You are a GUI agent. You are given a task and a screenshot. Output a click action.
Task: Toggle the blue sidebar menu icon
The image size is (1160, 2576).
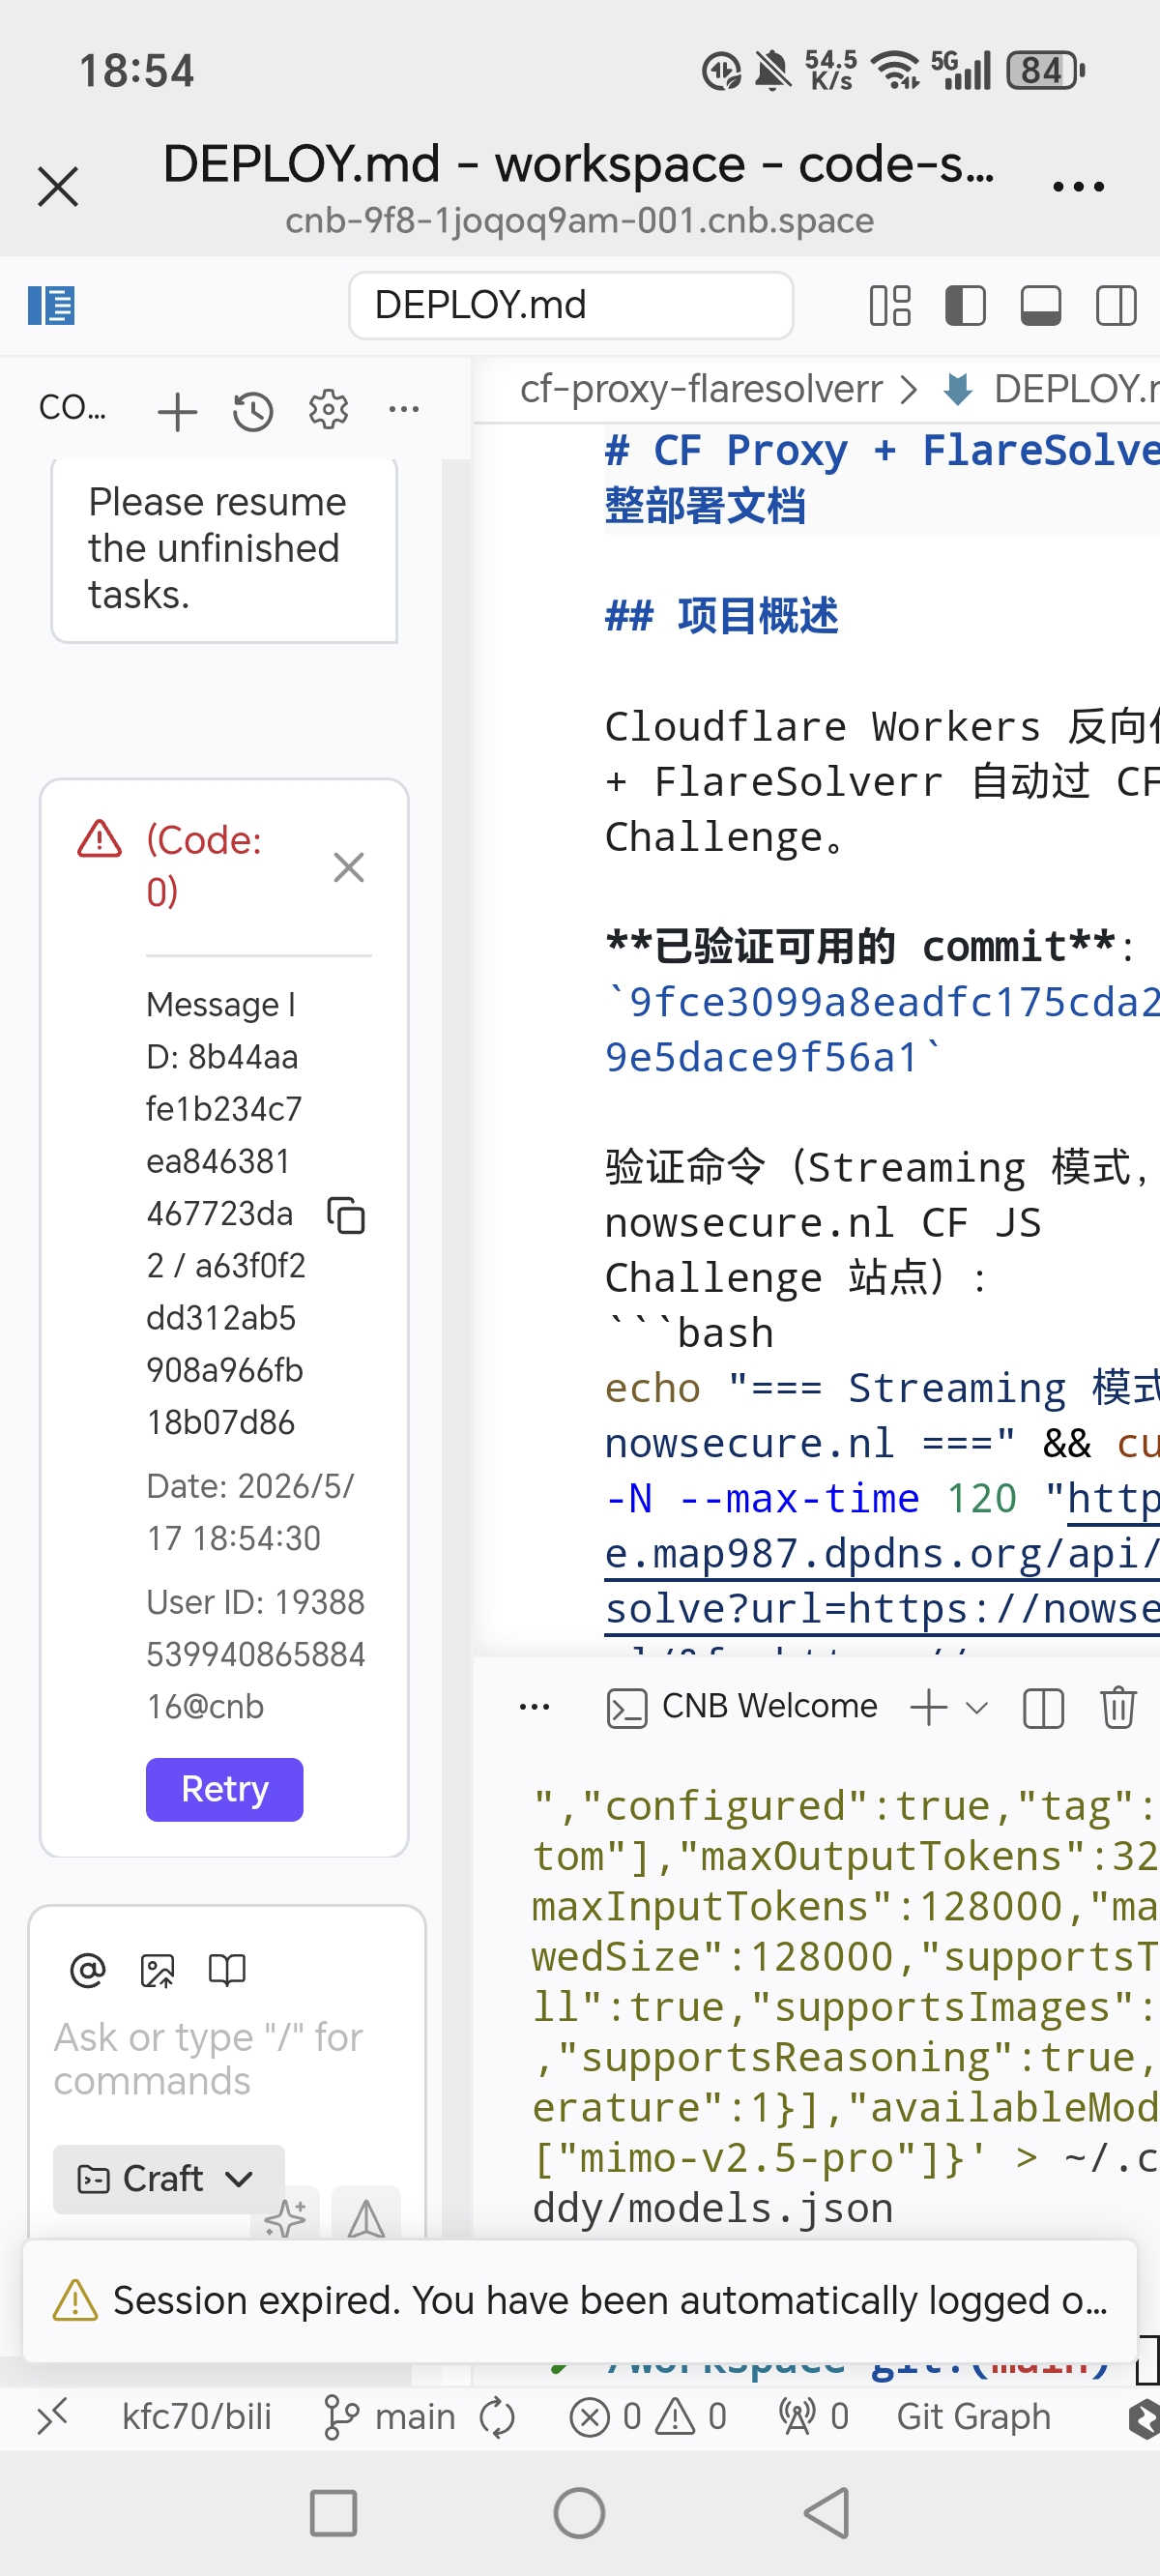(x=51, y=305)
